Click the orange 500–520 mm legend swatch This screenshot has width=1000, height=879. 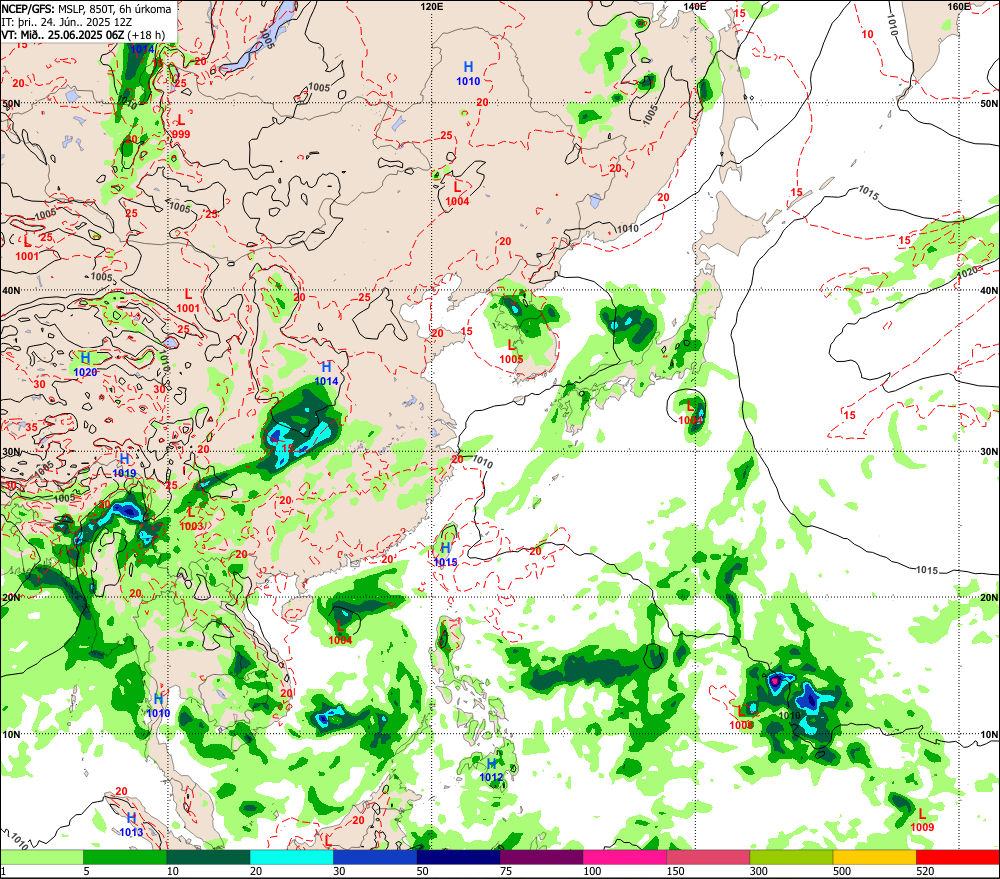coord(874,857)
